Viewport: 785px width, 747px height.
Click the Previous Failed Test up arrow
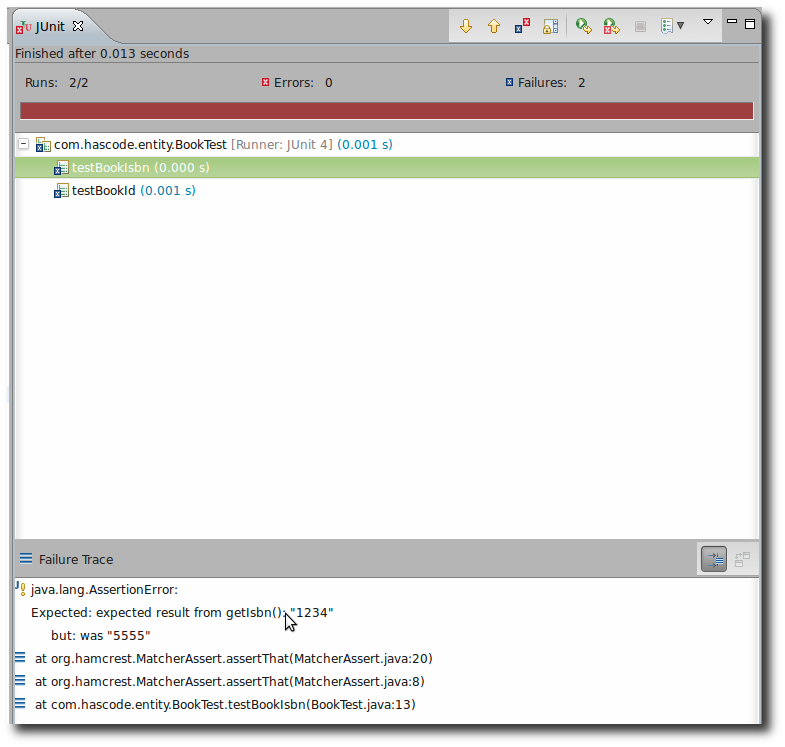(x=494, y=26)
